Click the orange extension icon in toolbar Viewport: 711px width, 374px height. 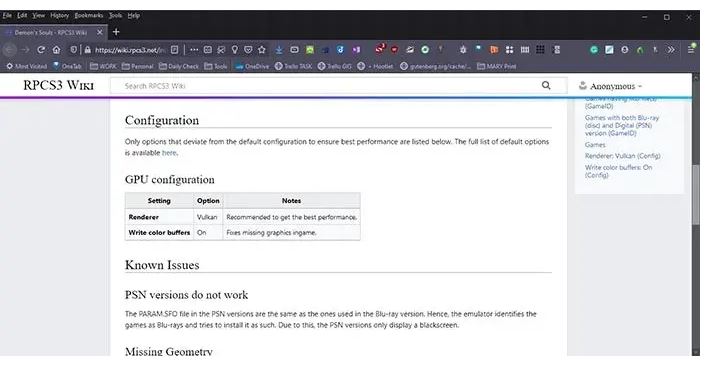pos(494,50)
